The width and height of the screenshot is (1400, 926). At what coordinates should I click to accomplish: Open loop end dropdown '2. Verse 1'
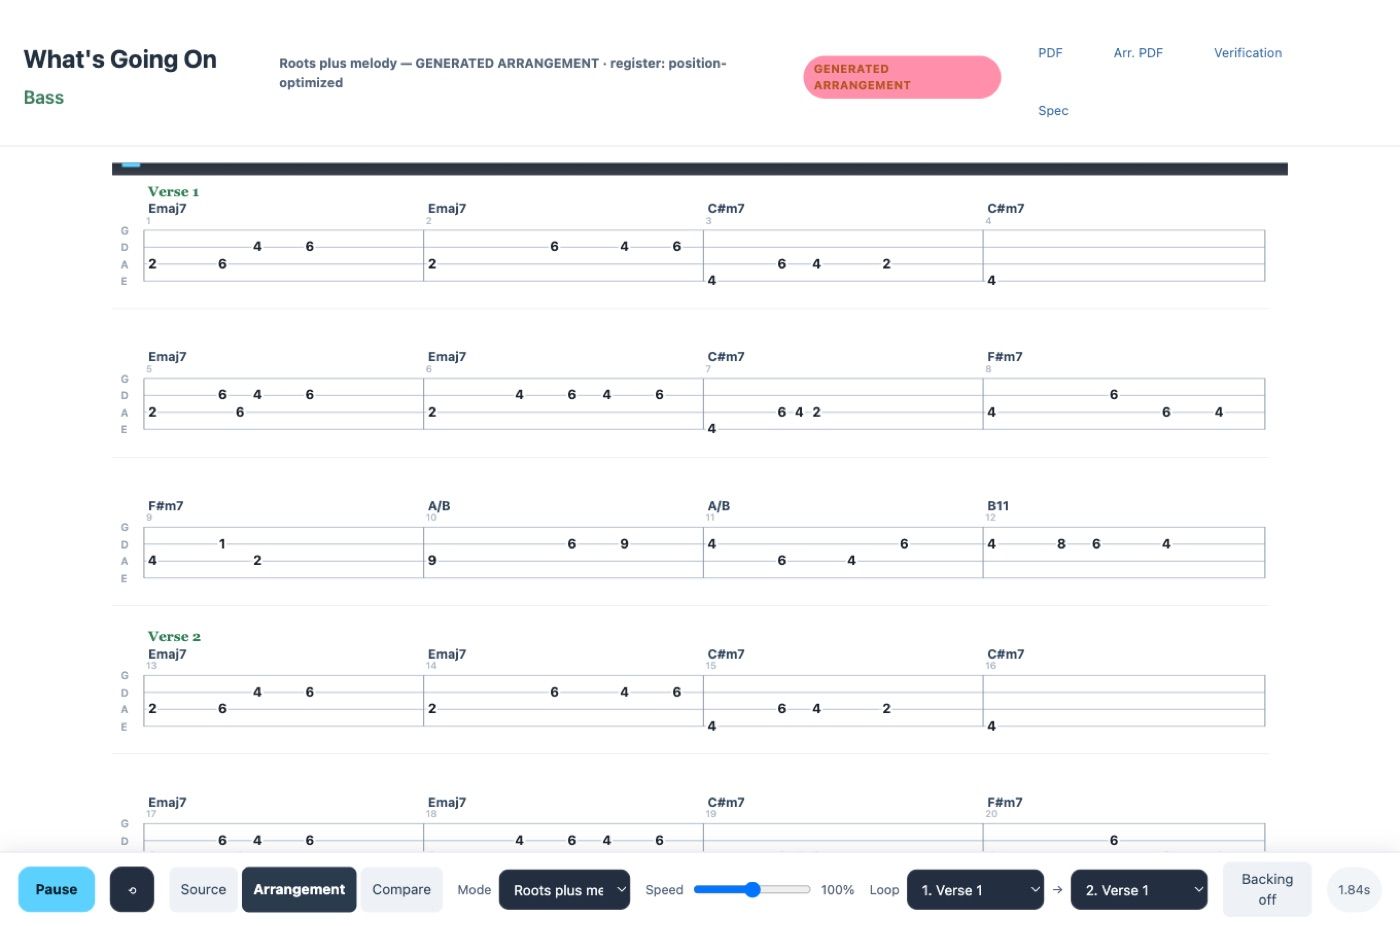1139,890
